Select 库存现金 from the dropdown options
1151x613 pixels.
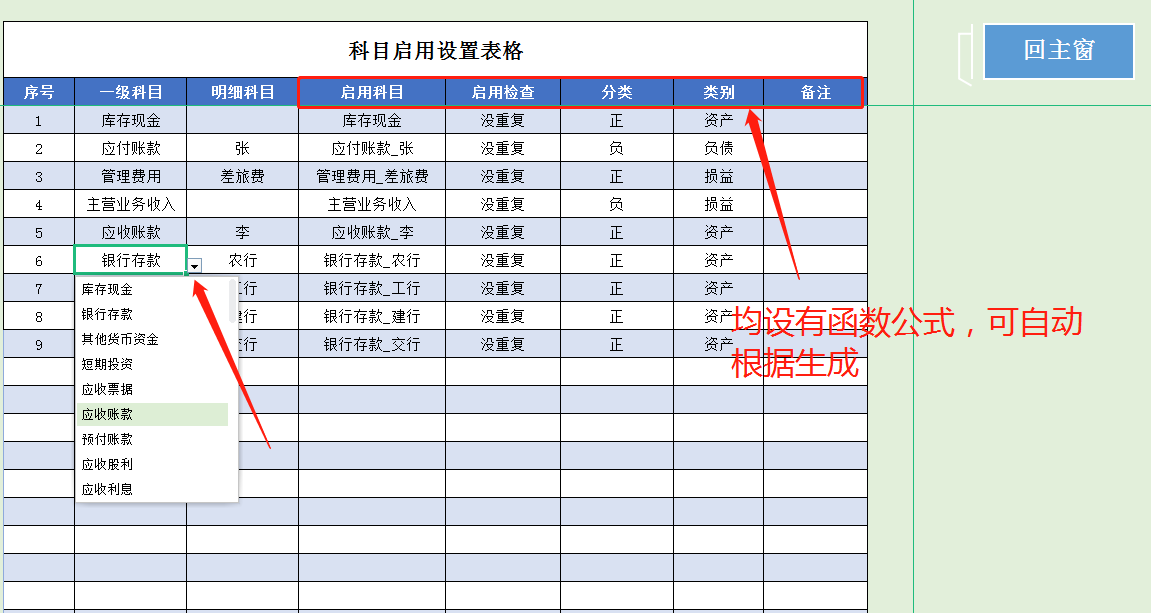(108, 288)
